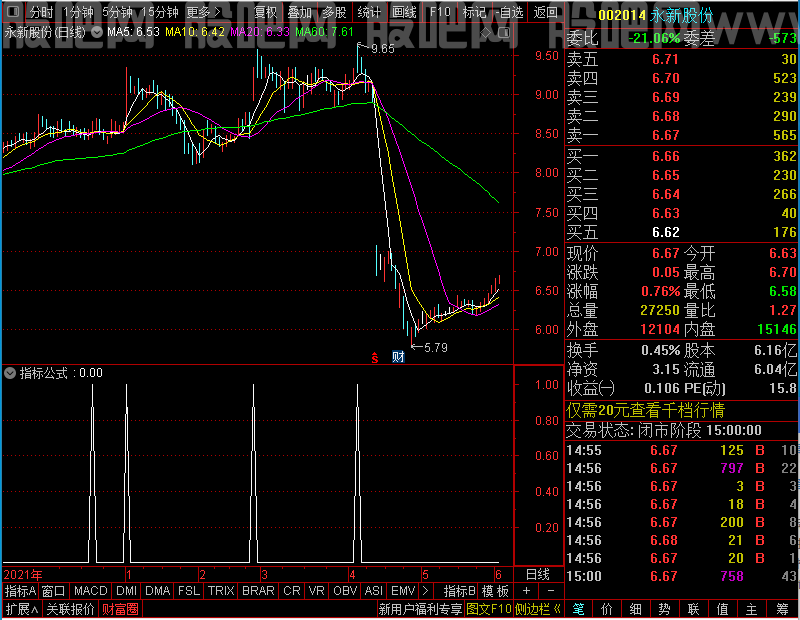This screenshot has height=620, width=800.
Task: Click the 卖一 price 6.67
Action: (666, 135)
